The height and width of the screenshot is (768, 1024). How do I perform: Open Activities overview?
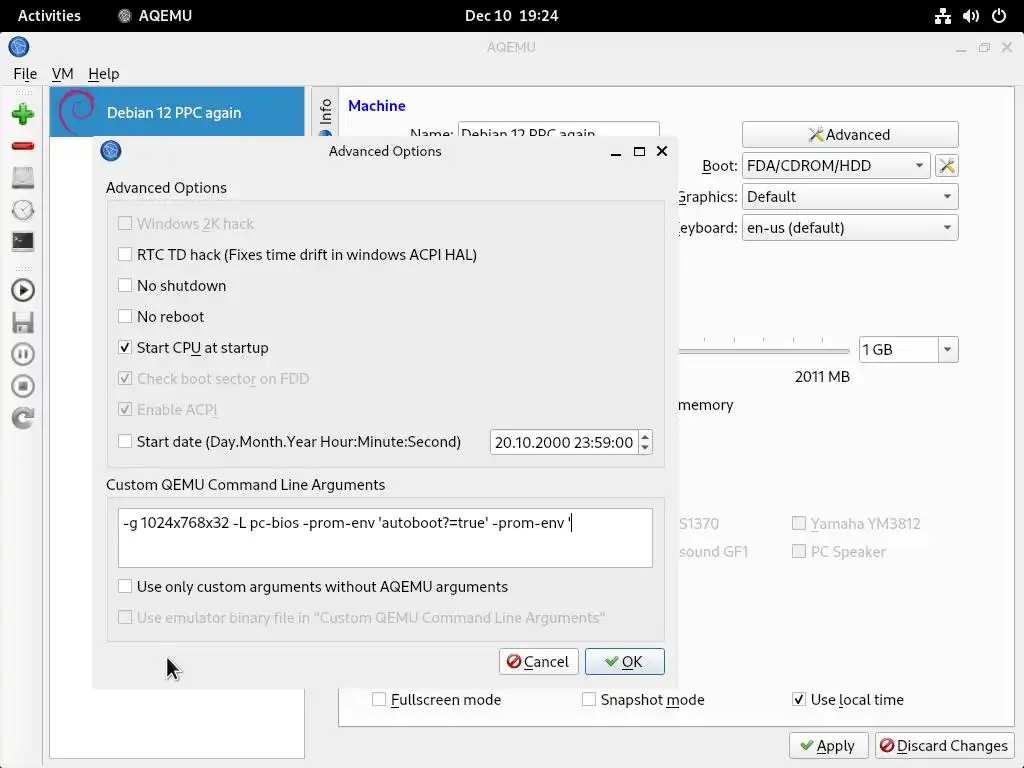49,16
